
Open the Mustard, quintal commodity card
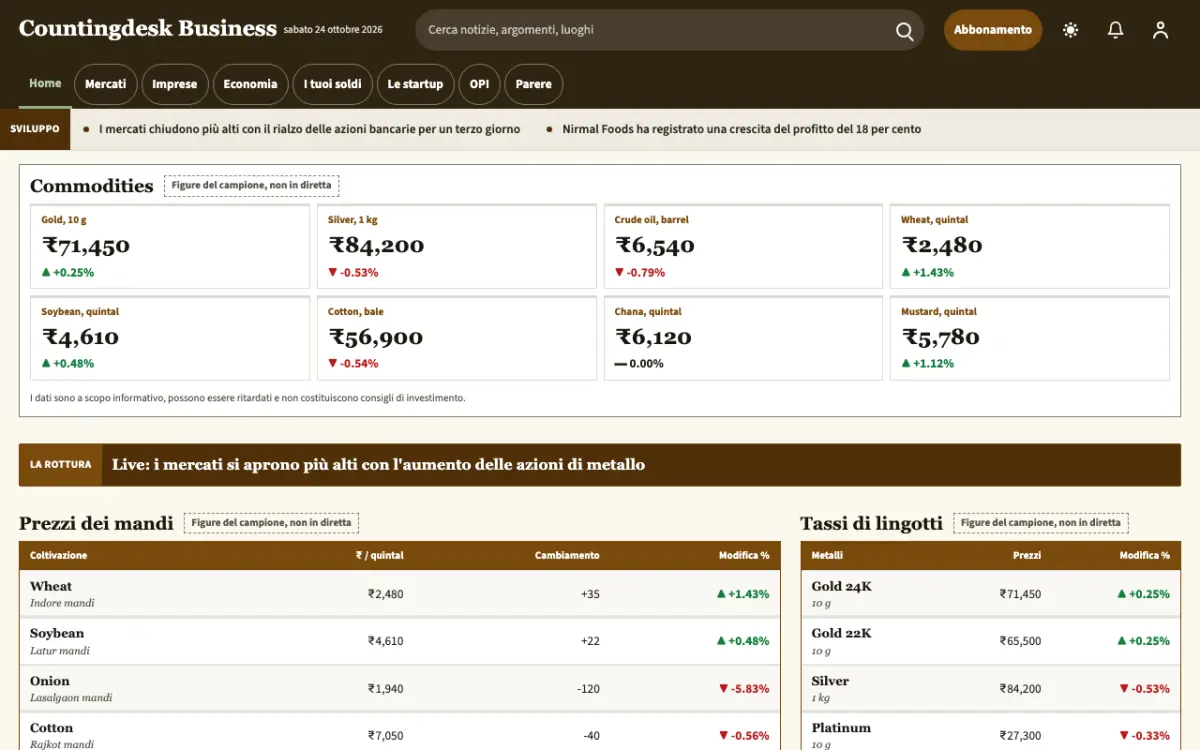point(1030,338)
